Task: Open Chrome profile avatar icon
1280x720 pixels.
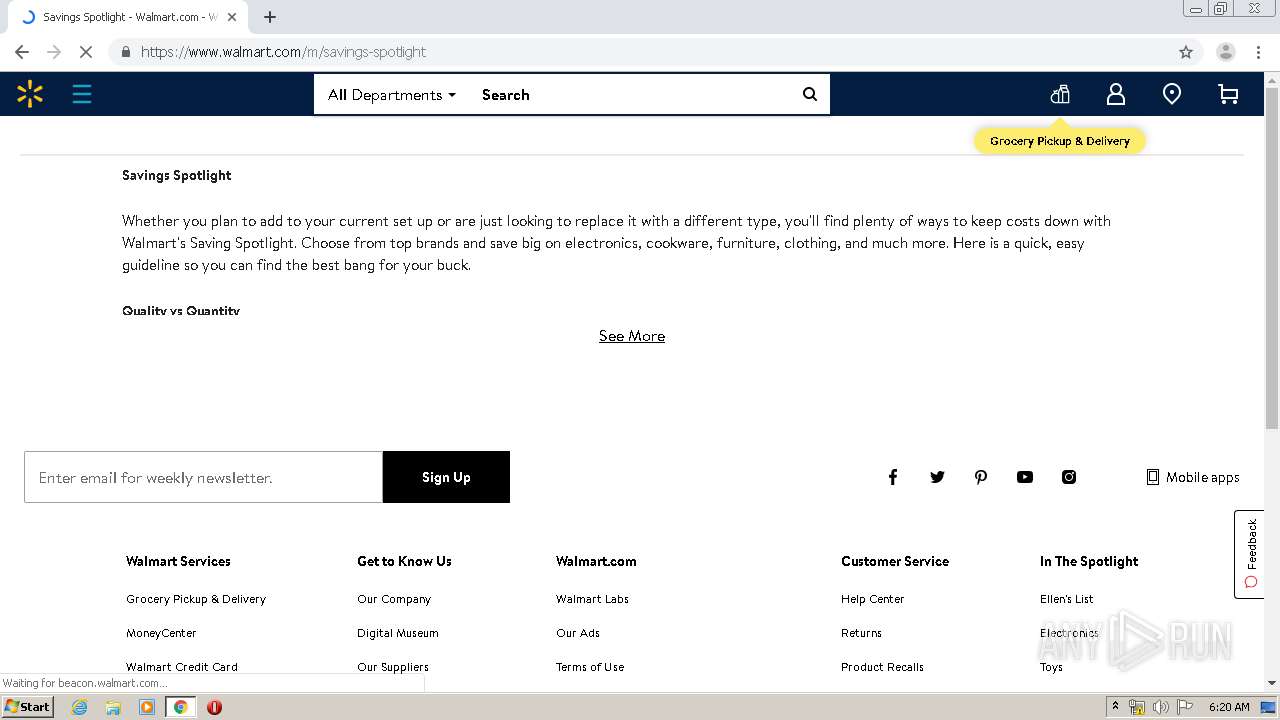Action: [x=1225, y=52]
